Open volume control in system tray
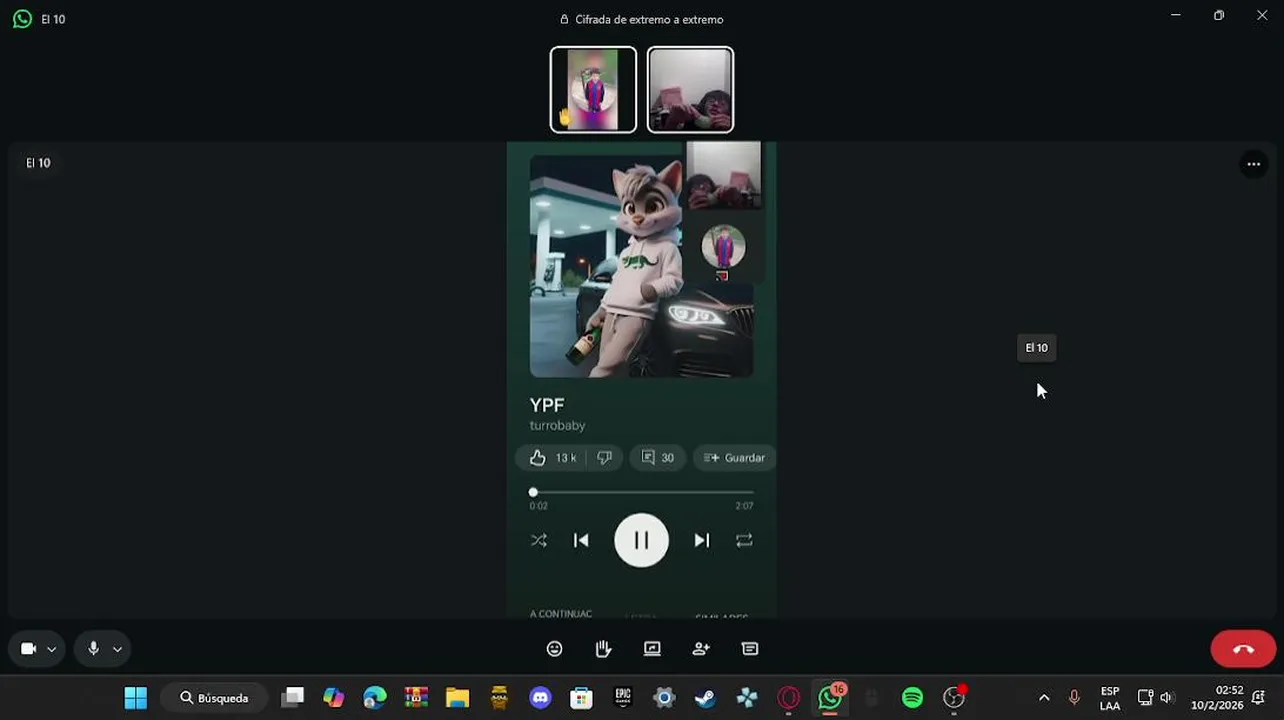This screenshot has height=720, width=1284. pyautogui.click(x=1167, y=698)
